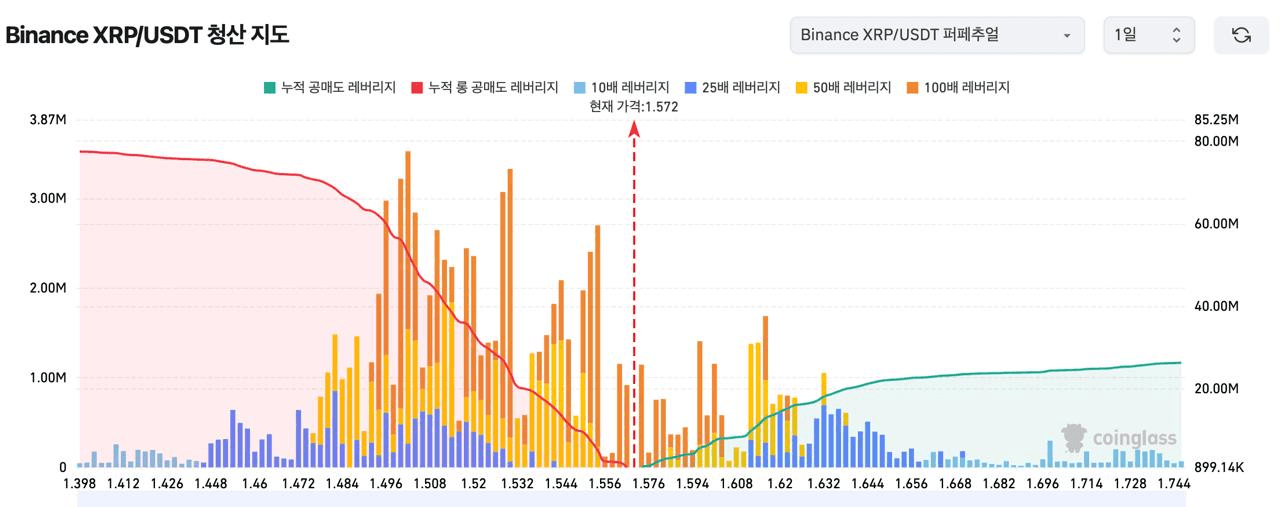
Task: Toggle the 누적 공매도 레버리지 legend series
Action: pyautogui.click(x=330, y=87)
